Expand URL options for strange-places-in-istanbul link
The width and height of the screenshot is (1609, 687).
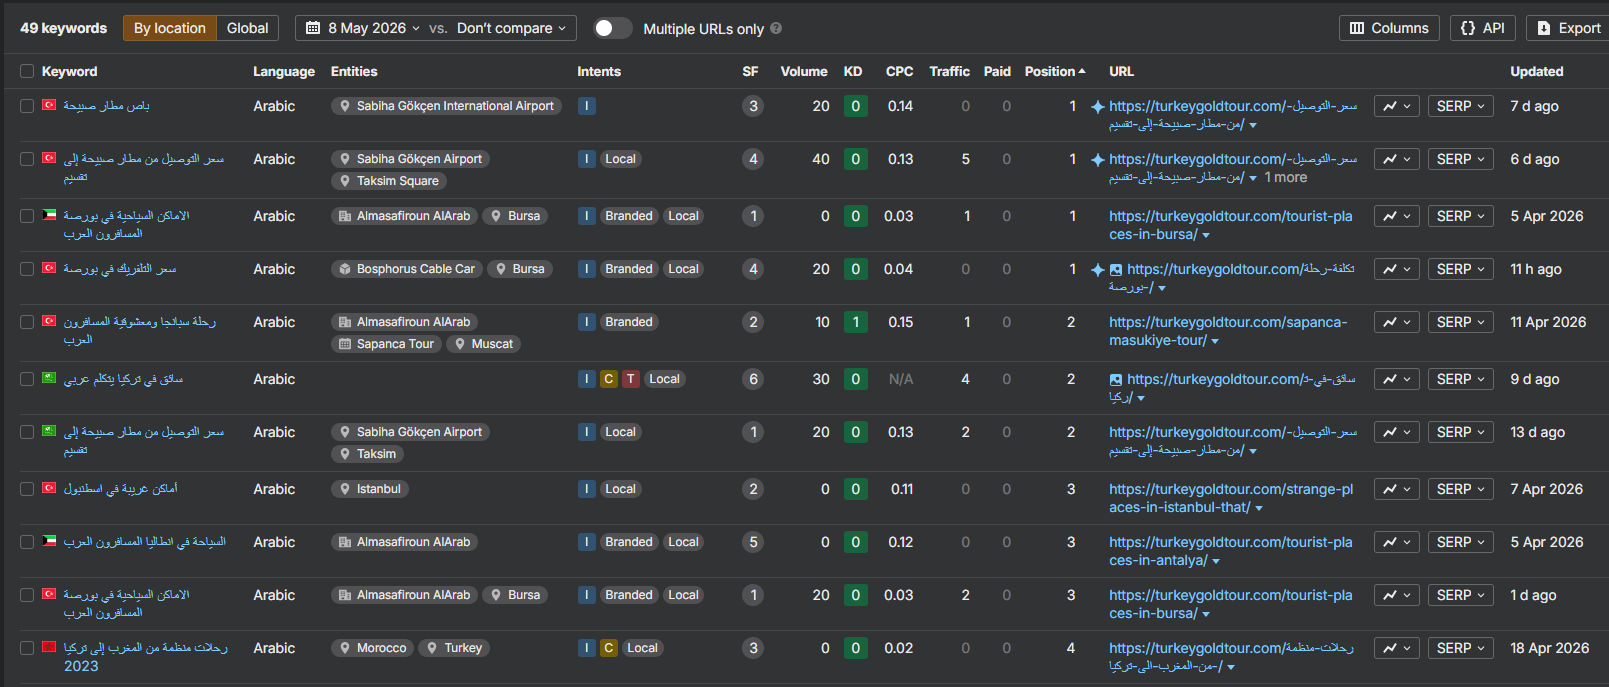[1259, 509]
